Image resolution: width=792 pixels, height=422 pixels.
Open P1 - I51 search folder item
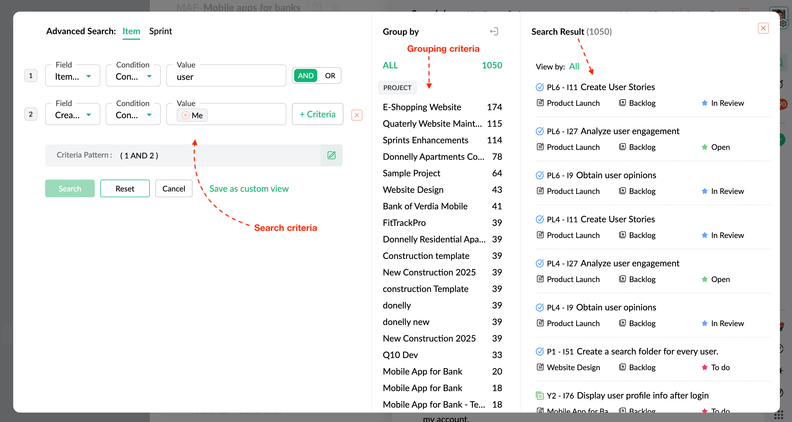point(632,351)
